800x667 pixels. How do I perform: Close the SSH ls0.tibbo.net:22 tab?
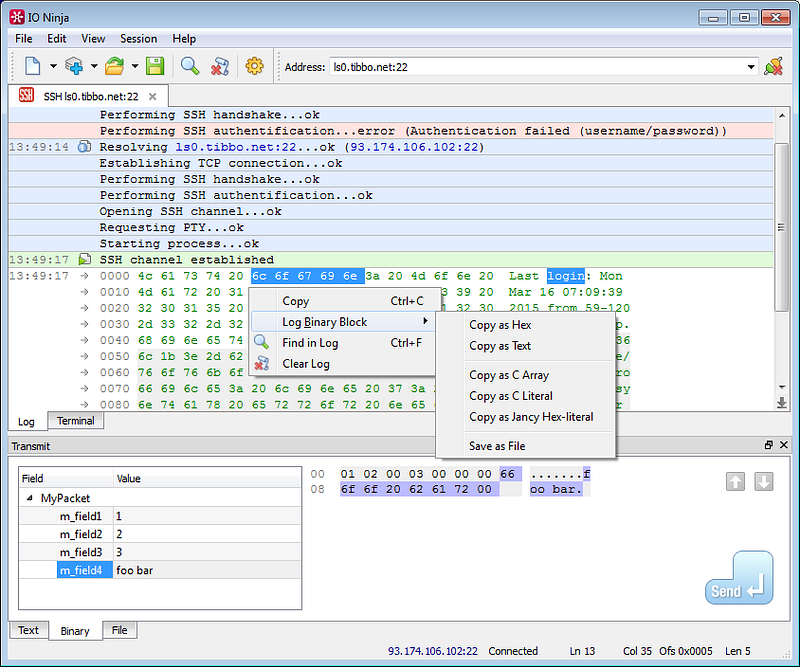click(153, 96)
